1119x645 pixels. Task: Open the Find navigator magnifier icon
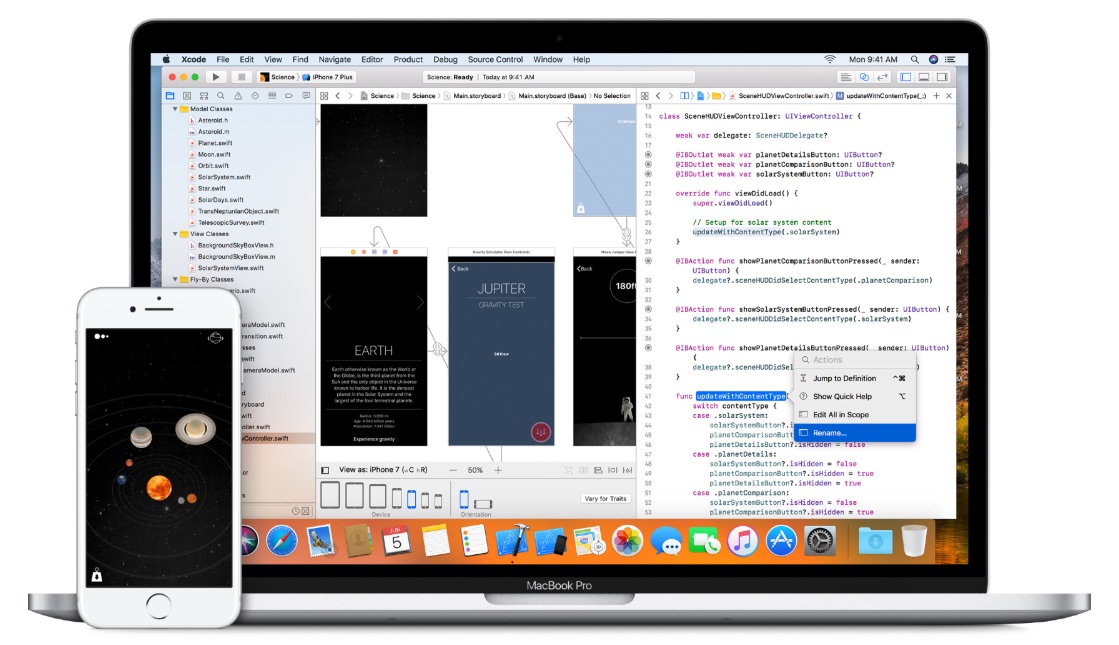(221, 96)
